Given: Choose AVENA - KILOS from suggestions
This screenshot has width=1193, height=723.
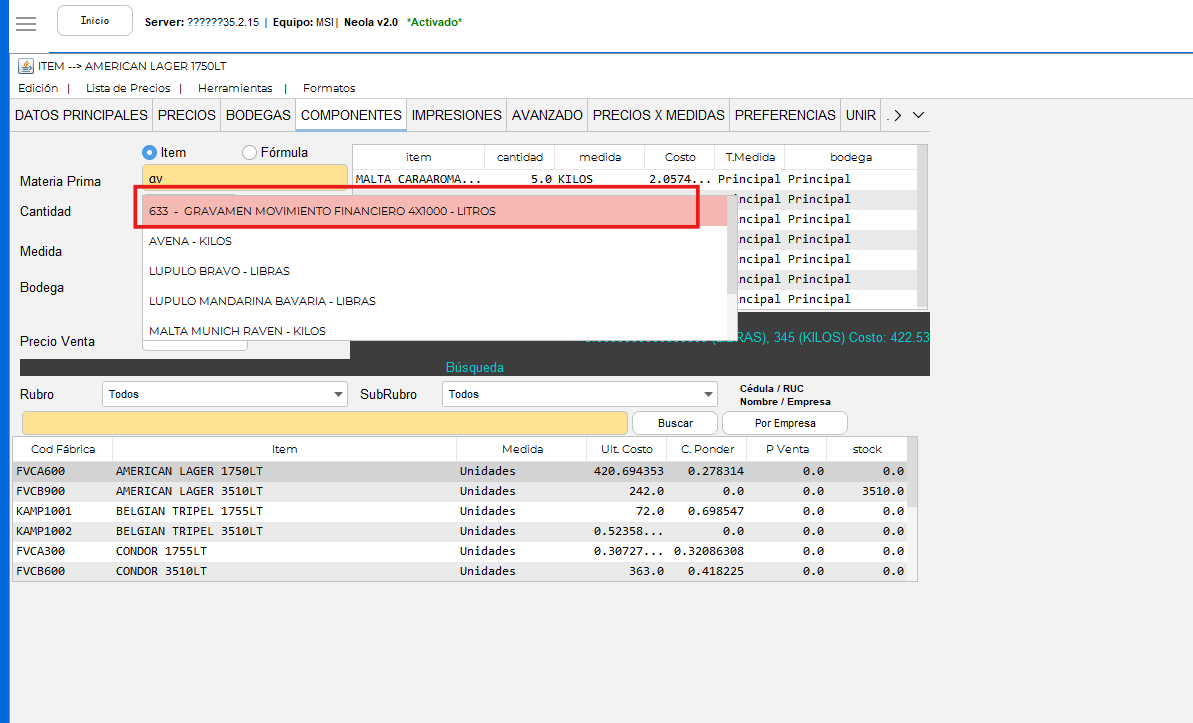Looking at the screenshot, I should tap(190, 241).
